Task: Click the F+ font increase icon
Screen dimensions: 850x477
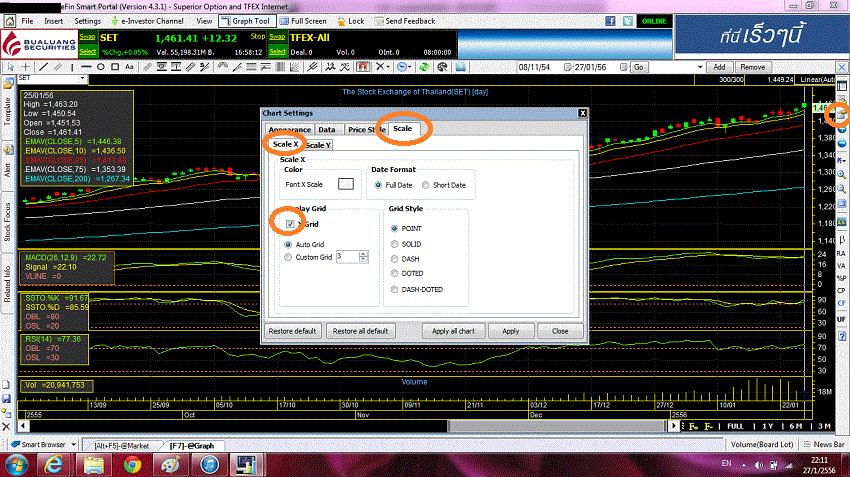Action: click(693, 426)
